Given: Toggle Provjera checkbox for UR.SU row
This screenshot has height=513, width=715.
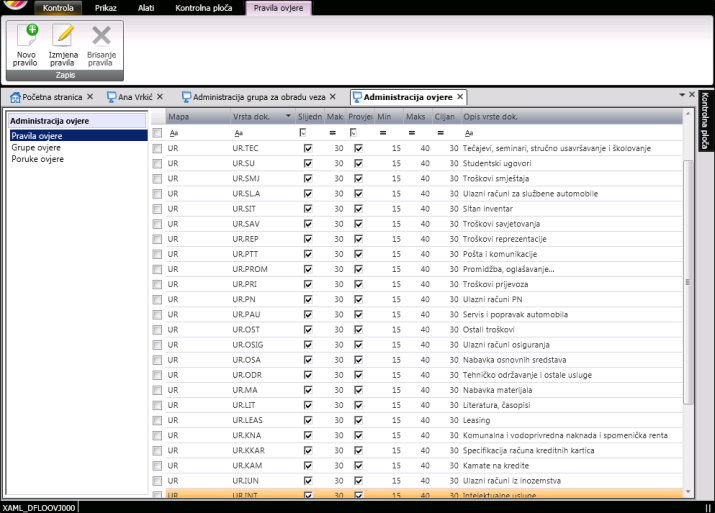Looking at the screenshot, I should (358, 163).
